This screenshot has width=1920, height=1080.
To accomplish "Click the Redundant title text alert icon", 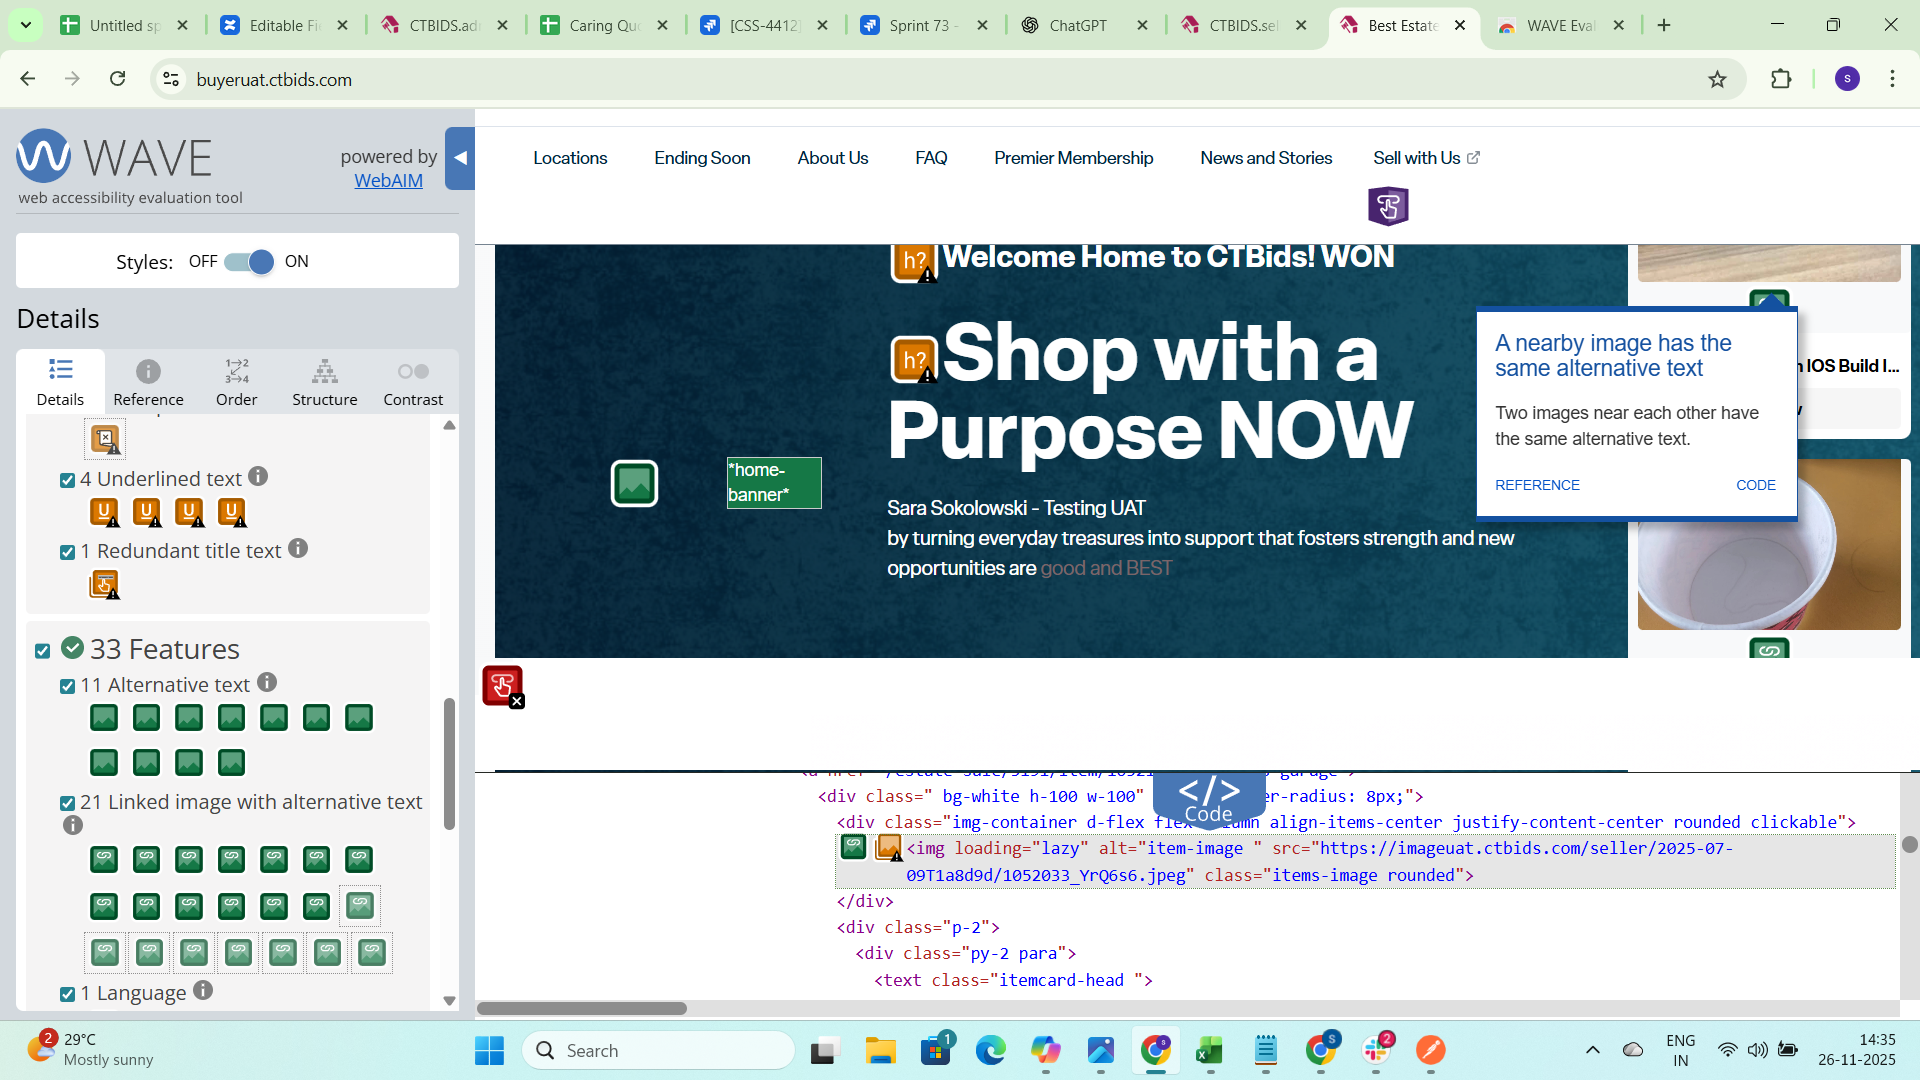I will pyautogui.click(x=104, y=584).
